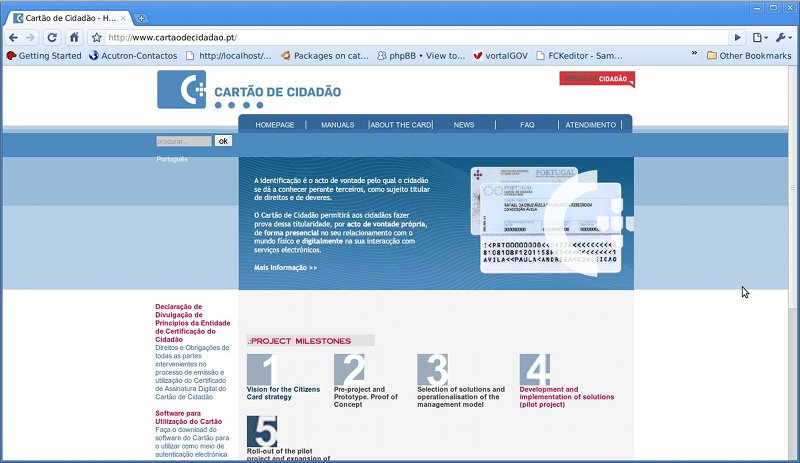Image resolution: width=800 pixels, height=463 pixels.
Task: Open Software para Utilização do Cartão link
Action: [188, 418]
